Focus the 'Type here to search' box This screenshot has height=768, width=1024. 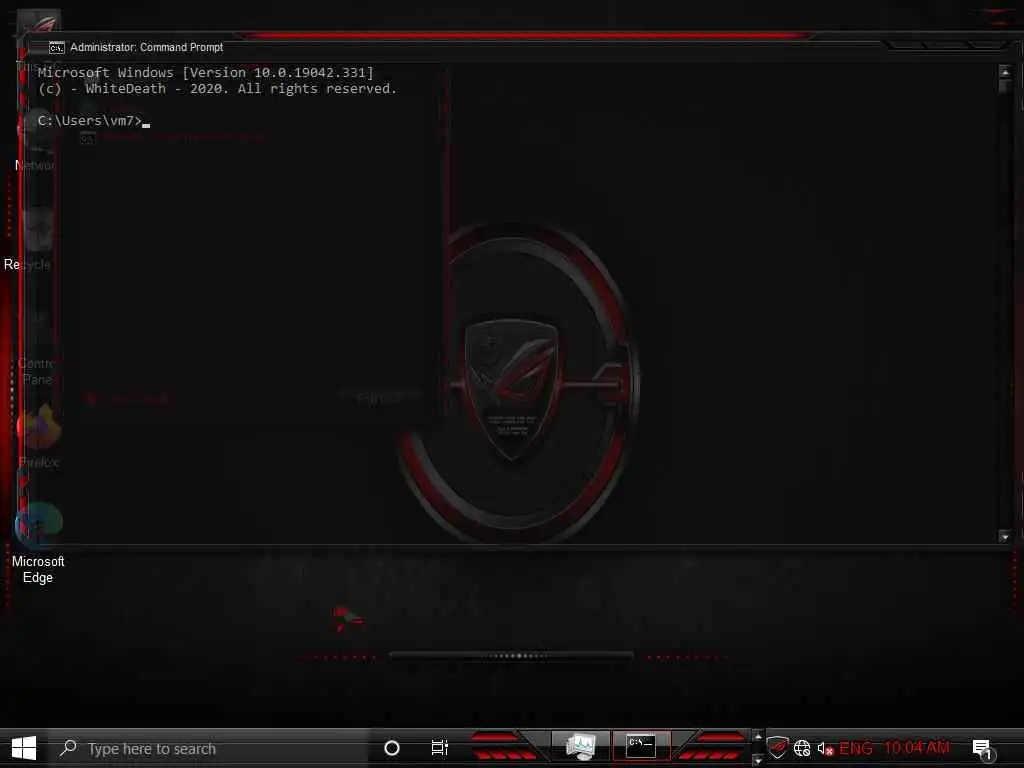pos(209,748)
